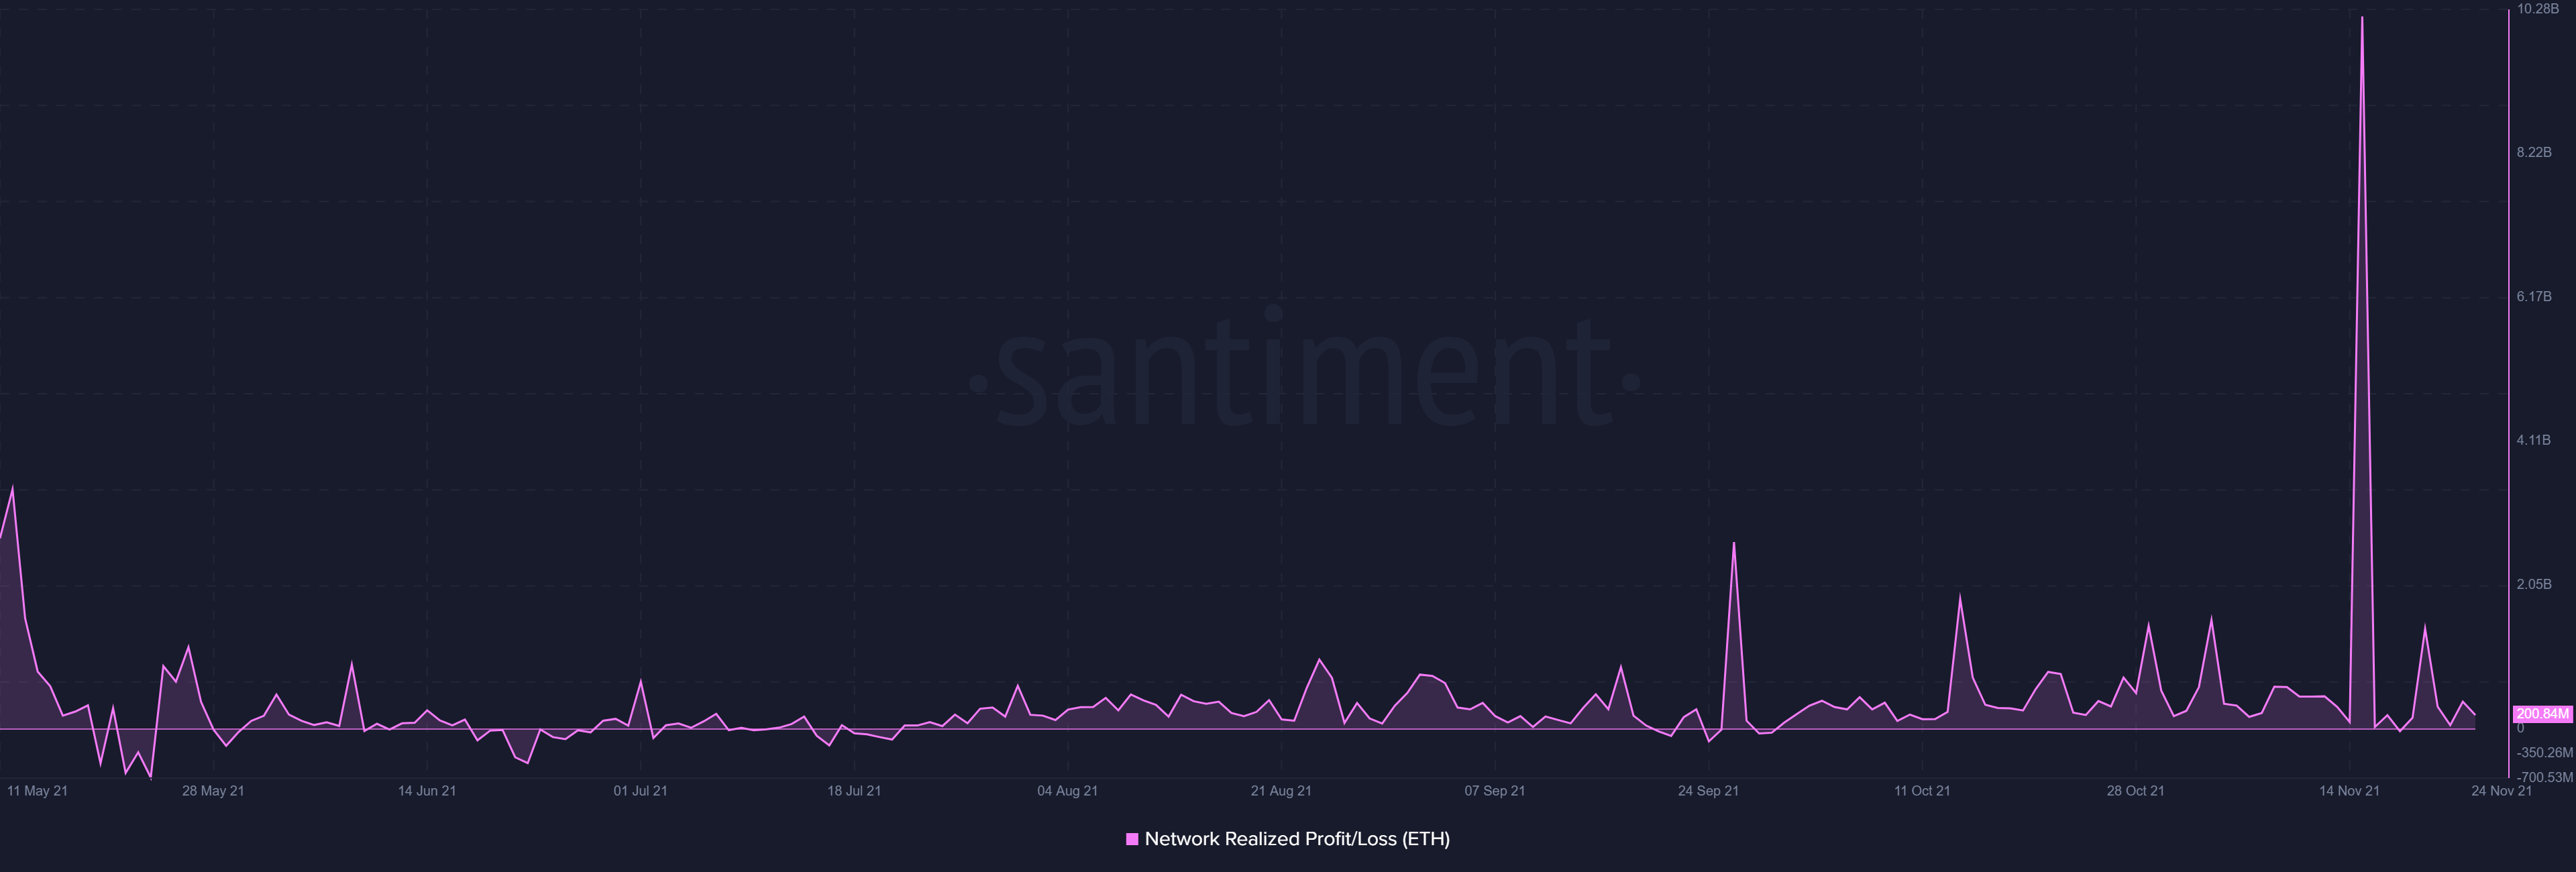Click the pink legend color square
The image size is (2576, 872).
[1132, 839]
